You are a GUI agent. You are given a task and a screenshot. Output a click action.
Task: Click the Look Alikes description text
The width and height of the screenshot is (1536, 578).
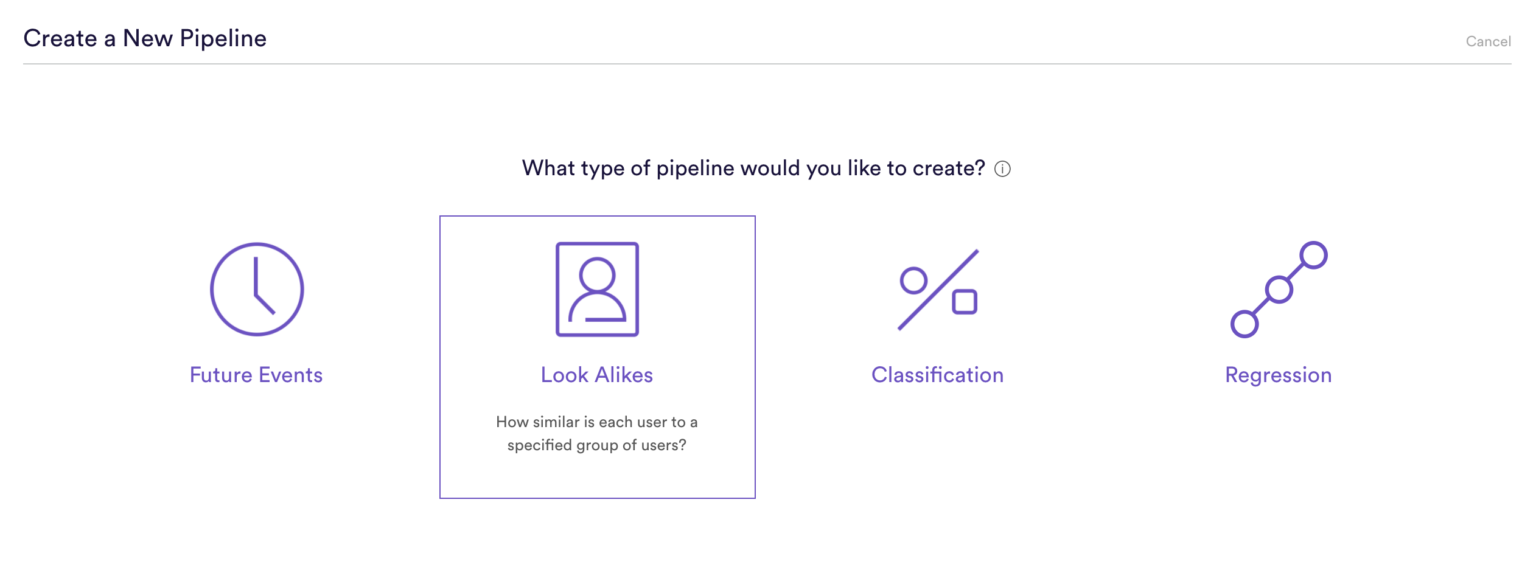(x=597, y=433)
